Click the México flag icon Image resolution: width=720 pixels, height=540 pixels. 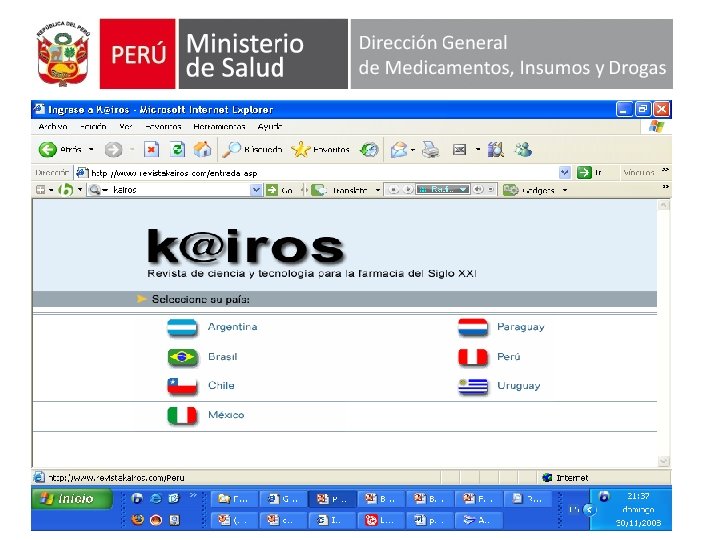point(182,416)
